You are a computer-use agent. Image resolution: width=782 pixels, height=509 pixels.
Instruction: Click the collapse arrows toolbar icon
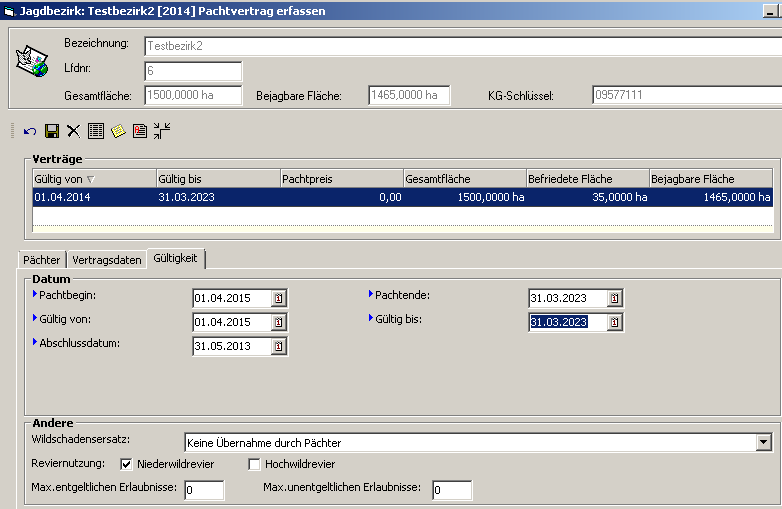click(x=162, y=131)
